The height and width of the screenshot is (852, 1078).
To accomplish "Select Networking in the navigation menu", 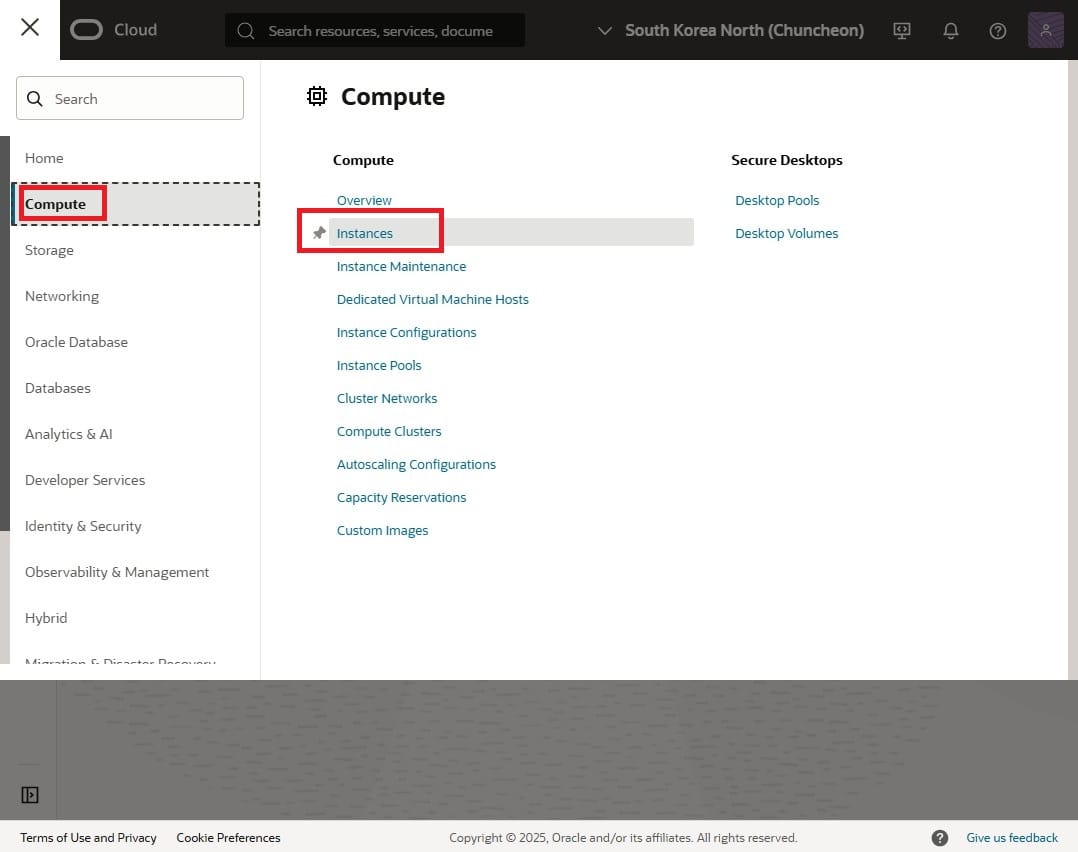I will coord(62,296).
